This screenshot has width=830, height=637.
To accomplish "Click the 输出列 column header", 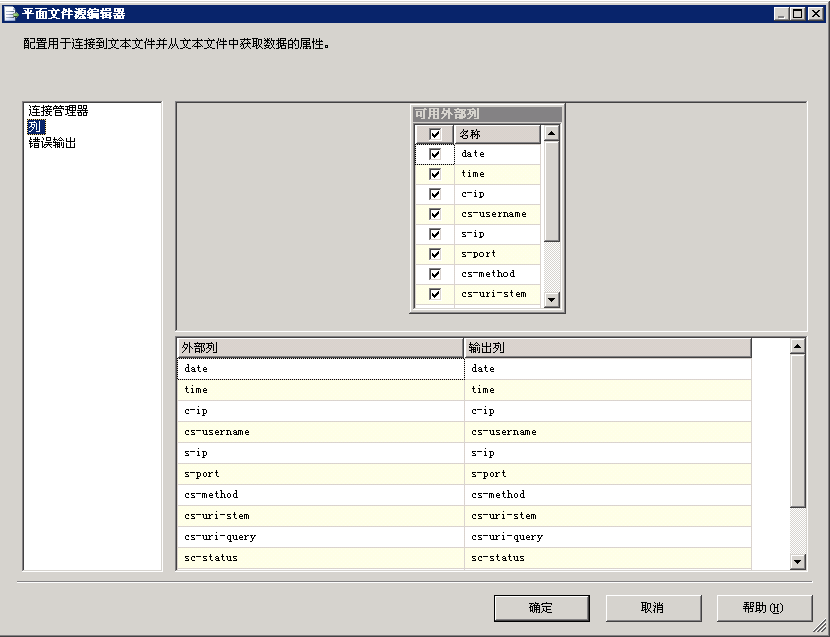I will pos(608,348).
